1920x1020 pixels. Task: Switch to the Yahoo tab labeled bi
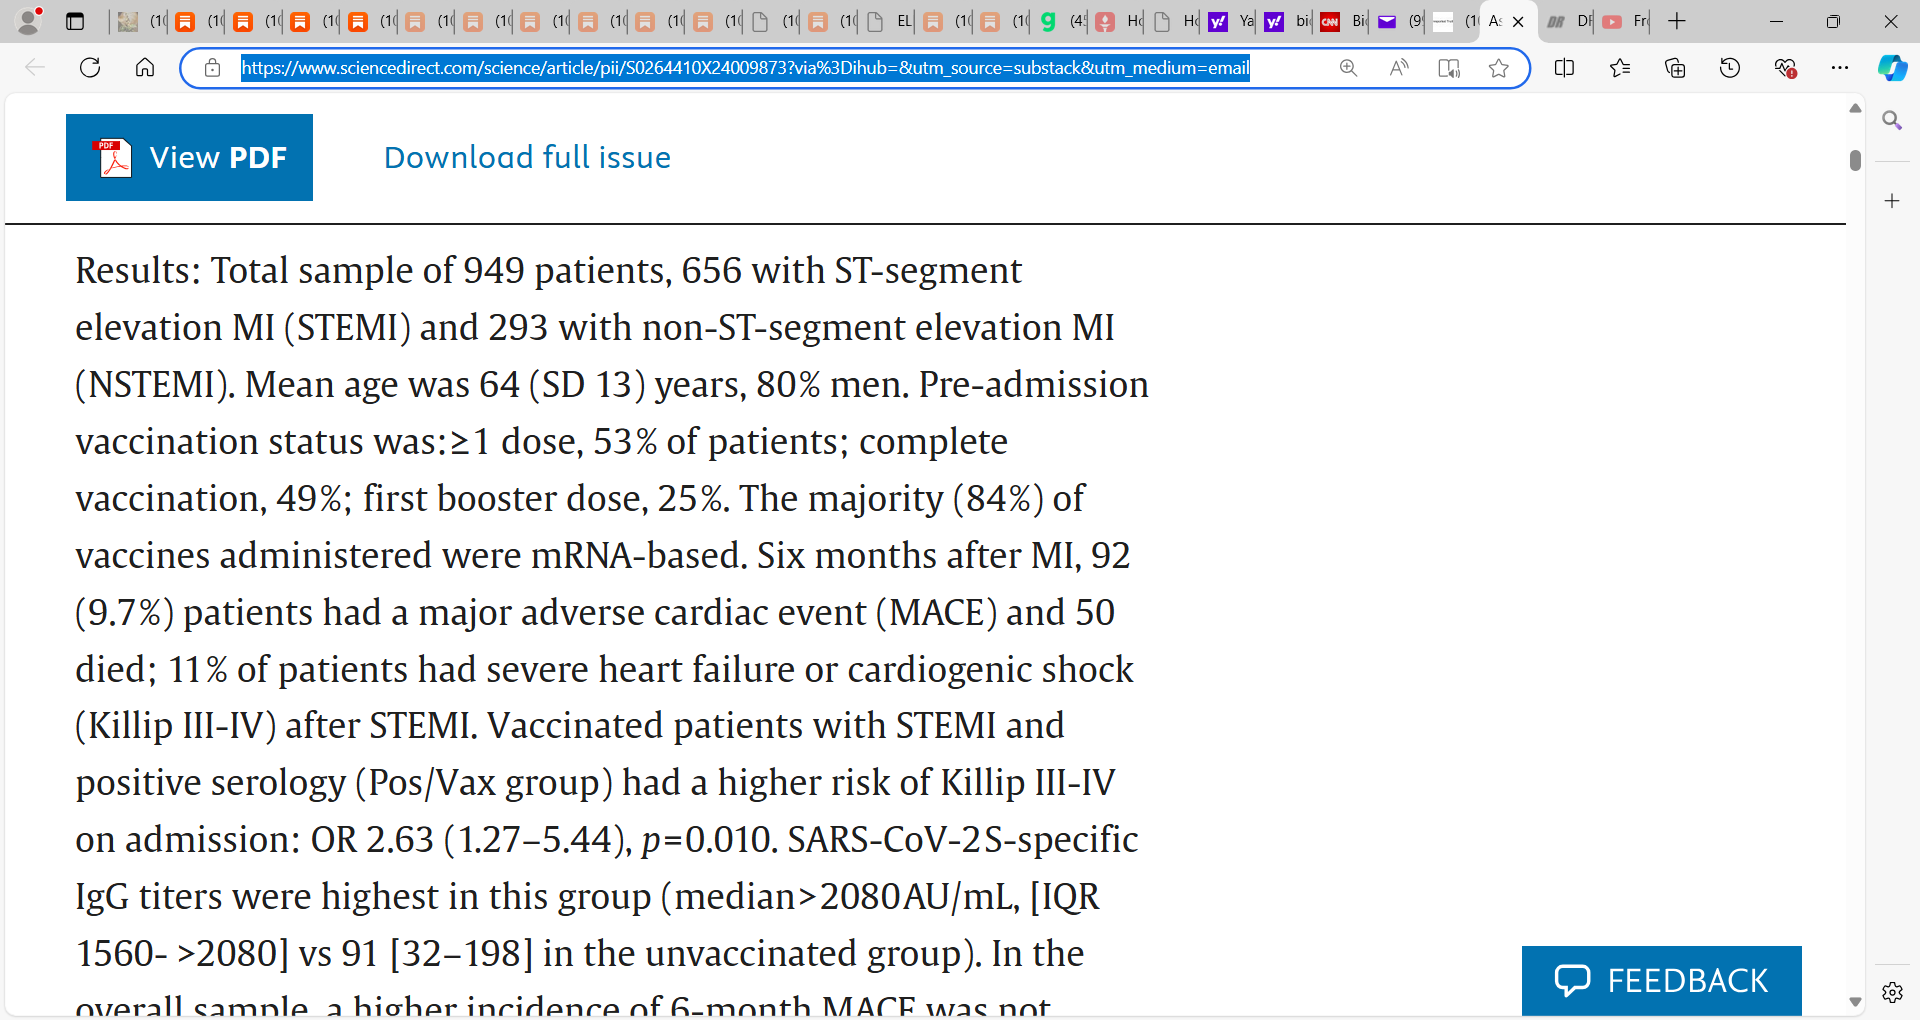point(1286,21)
